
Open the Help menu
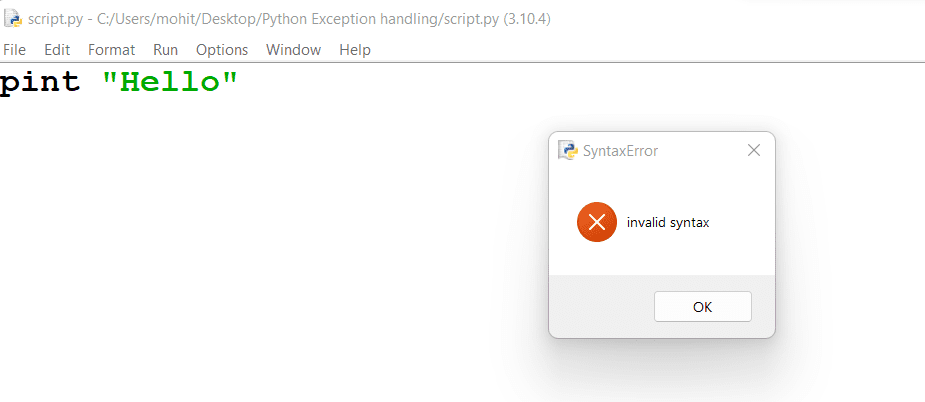tap(355, 50)
